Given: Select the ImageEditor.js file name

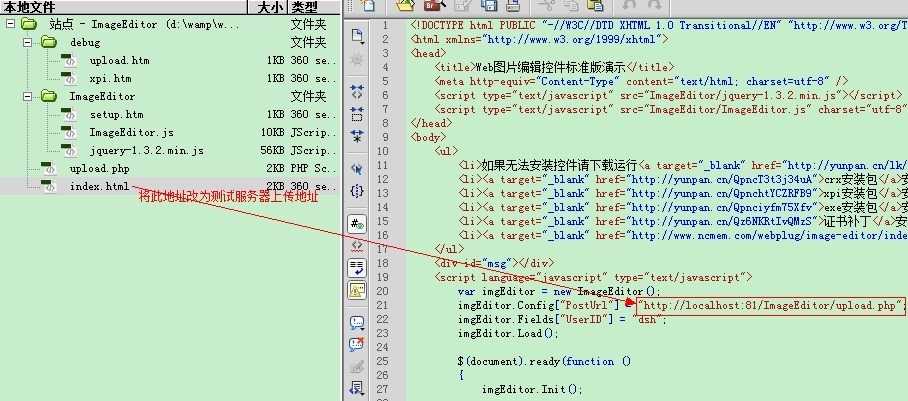Looking at the screenshot, I should point(131,133).
